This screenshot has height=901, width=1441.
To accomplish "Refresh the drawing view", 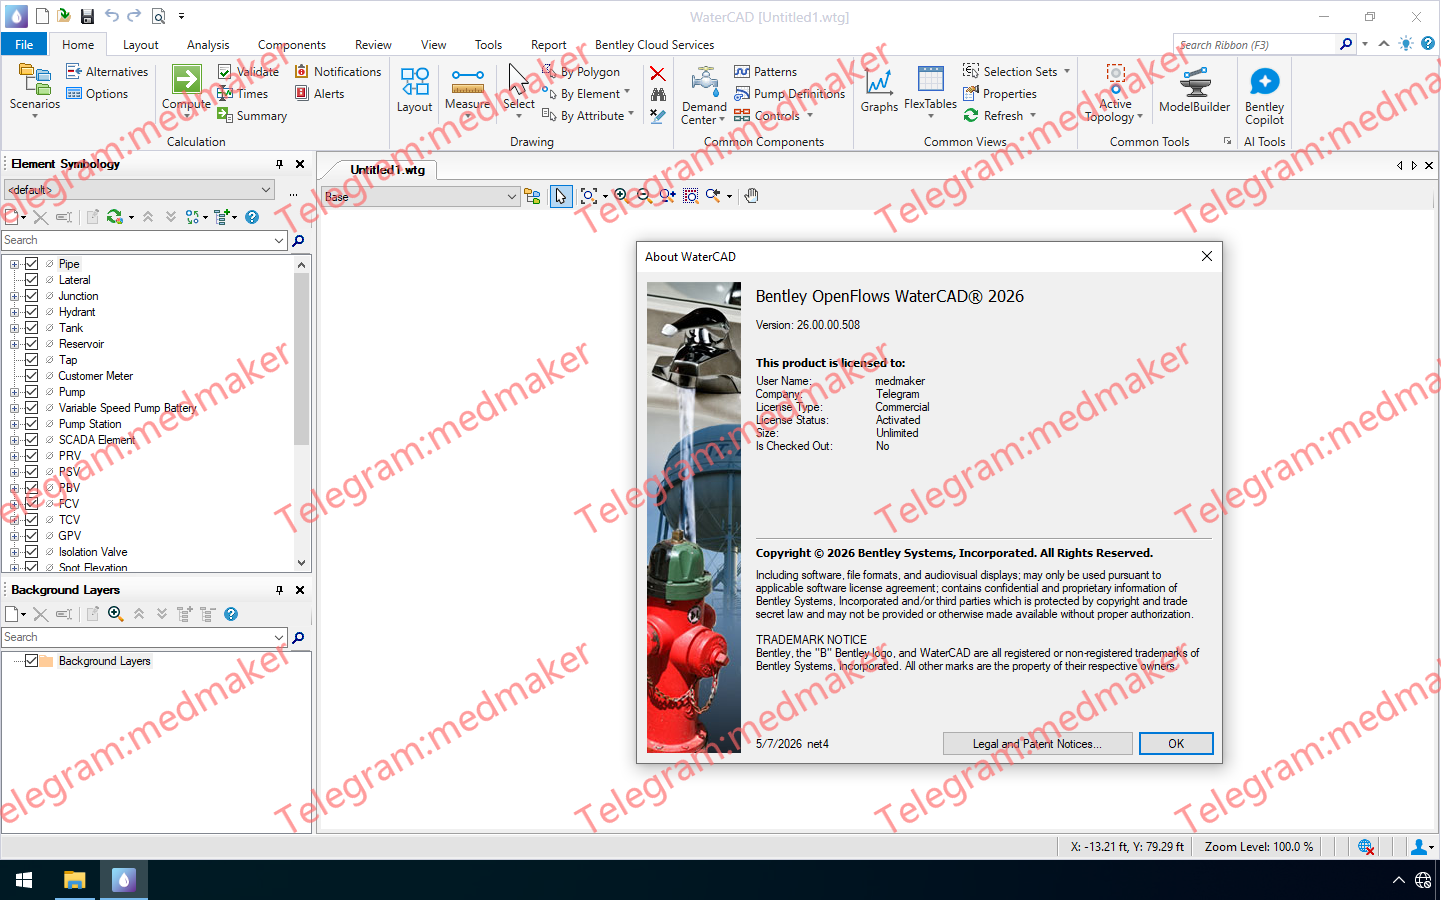I will click(993, 116).
